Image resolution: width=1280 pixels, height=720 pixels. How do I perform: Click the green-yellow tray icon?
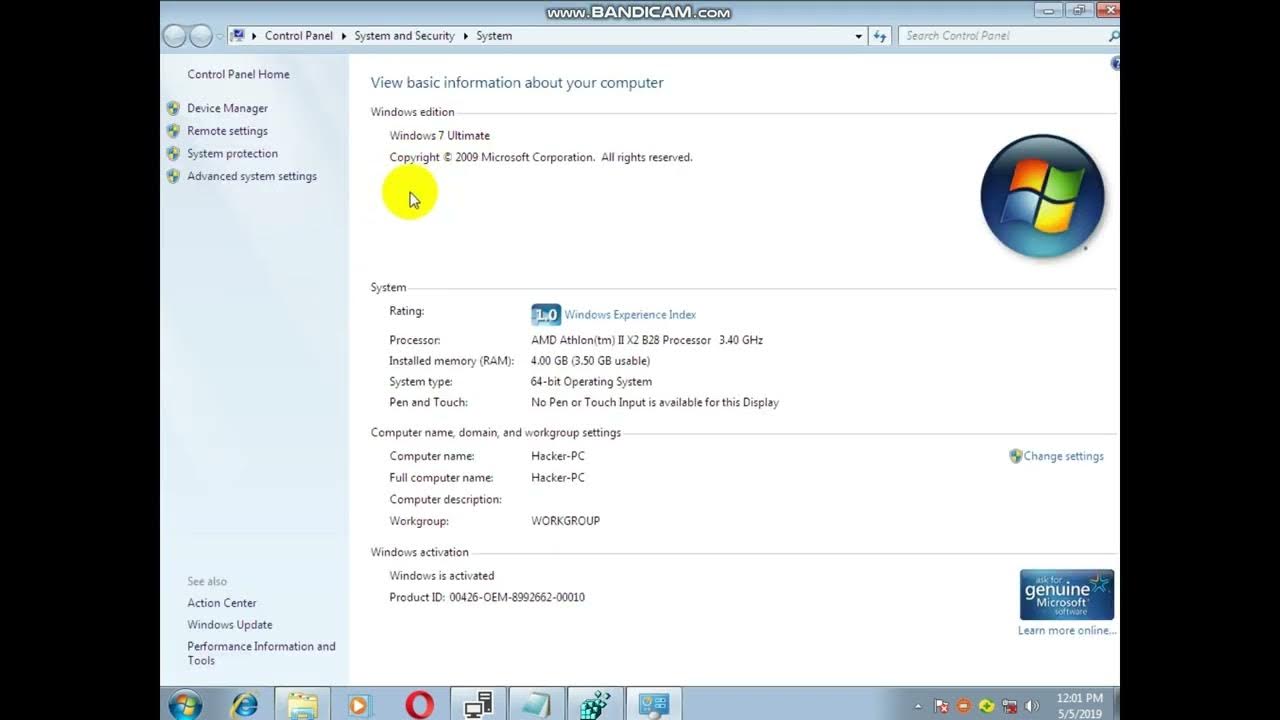point(987,706)
